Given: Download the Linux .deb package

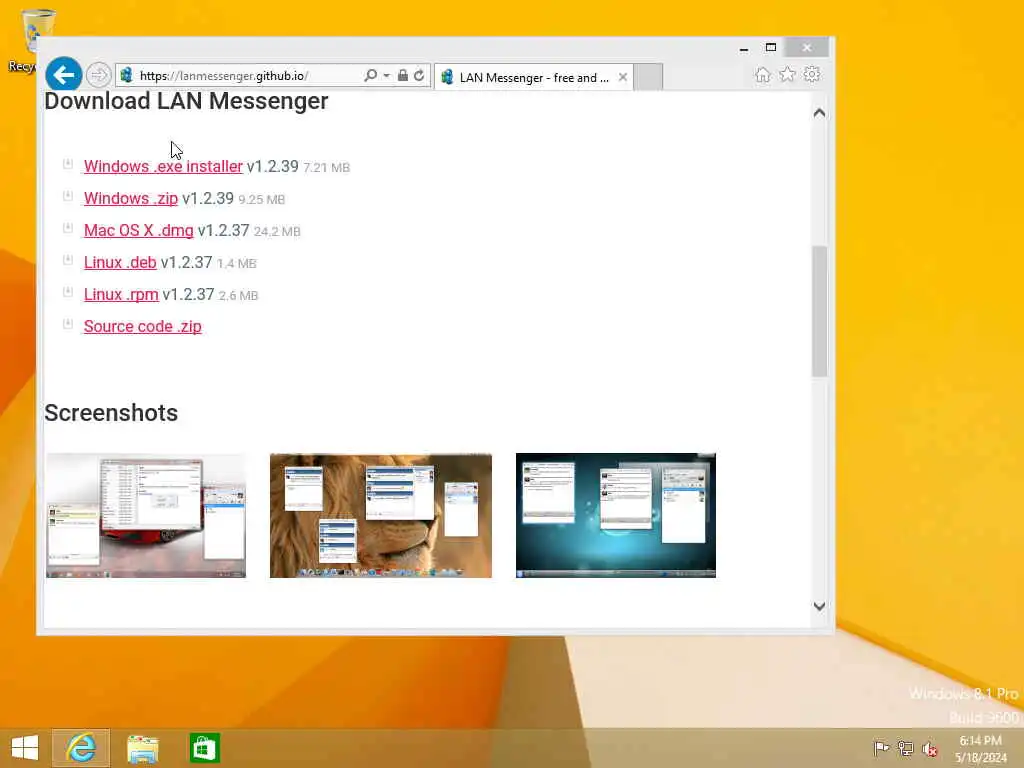Looking at the screenshot, I should 120,263.
